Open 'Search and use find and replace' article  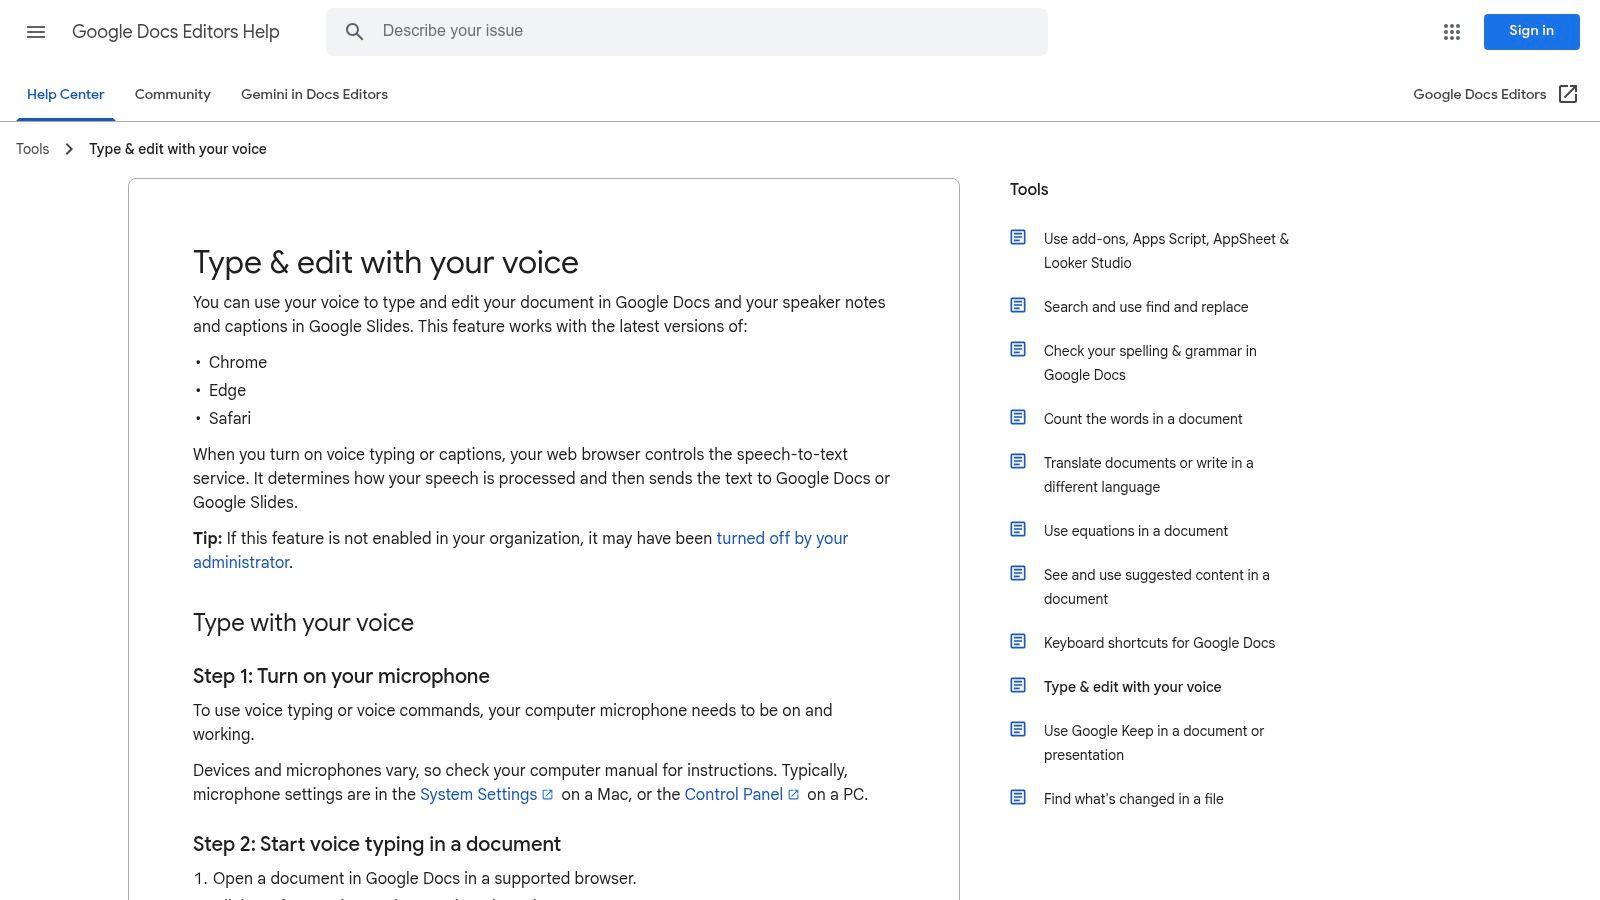tap(1146, 307)
